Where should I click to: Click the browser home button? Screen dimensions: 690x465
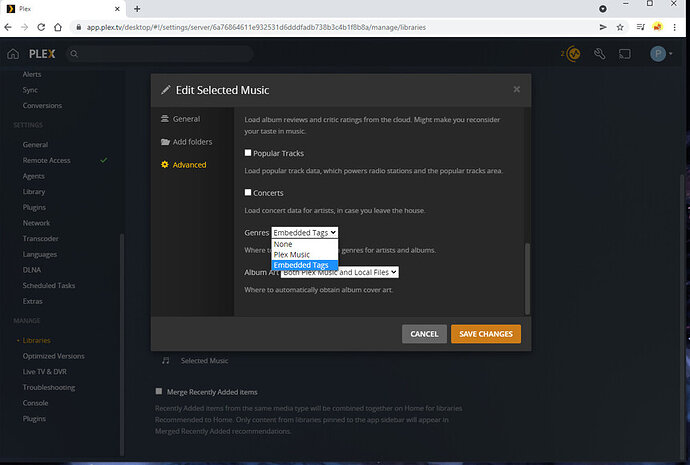pyautogui.click(x=58, y=27)
